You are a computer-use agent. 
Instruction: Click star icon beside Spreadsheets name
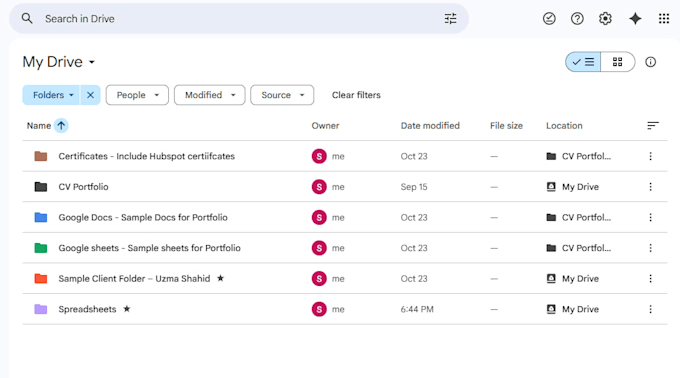(127, 309)
